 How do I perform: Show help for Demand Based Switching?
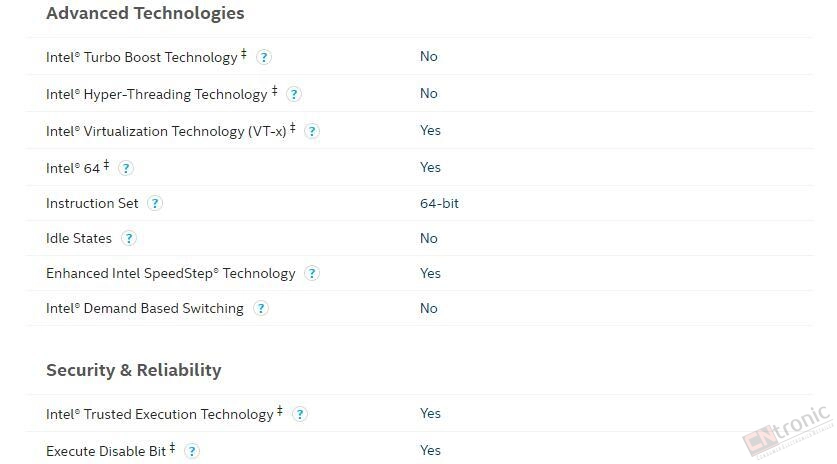click(260, 309)
